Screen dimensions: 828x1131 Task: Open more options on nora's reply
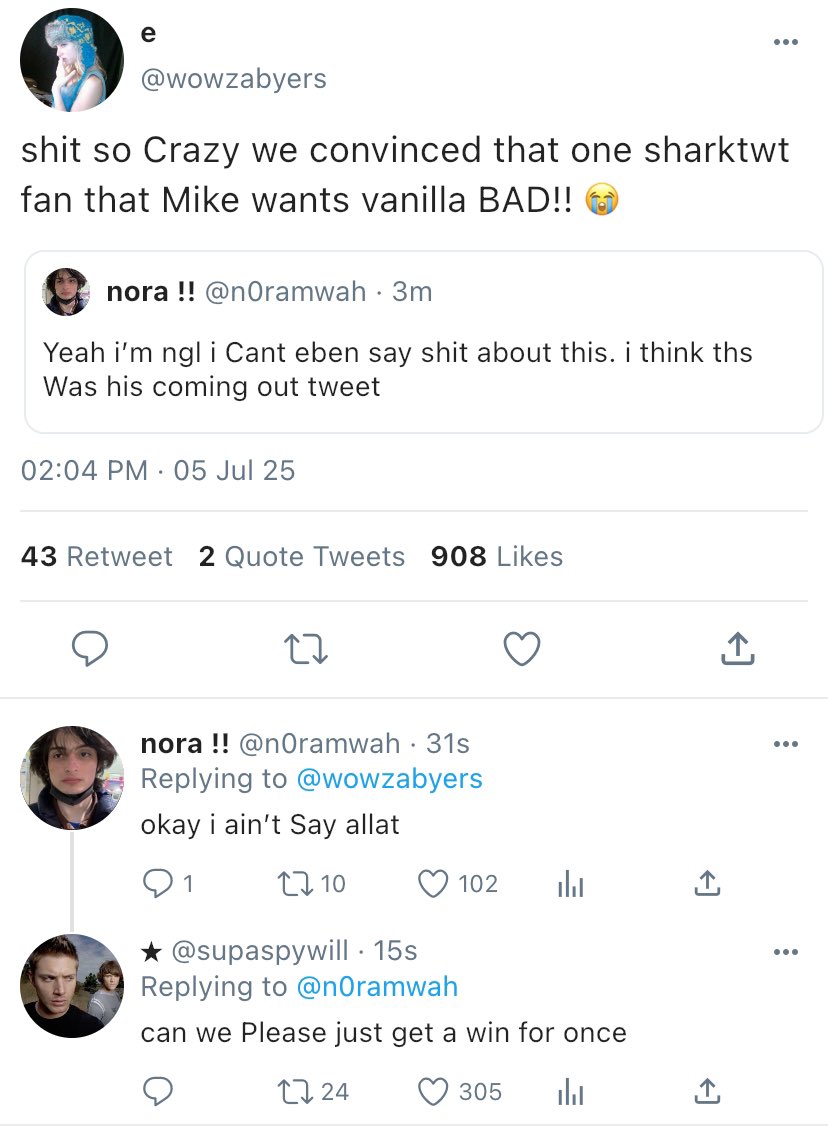click(x=786, y=745)
